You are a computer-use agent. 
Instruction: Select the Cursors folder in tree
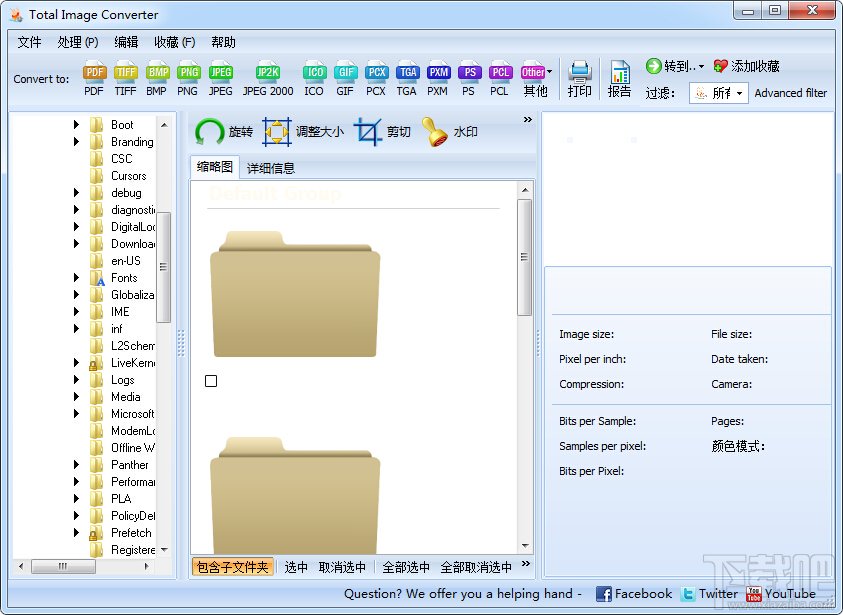128,176
